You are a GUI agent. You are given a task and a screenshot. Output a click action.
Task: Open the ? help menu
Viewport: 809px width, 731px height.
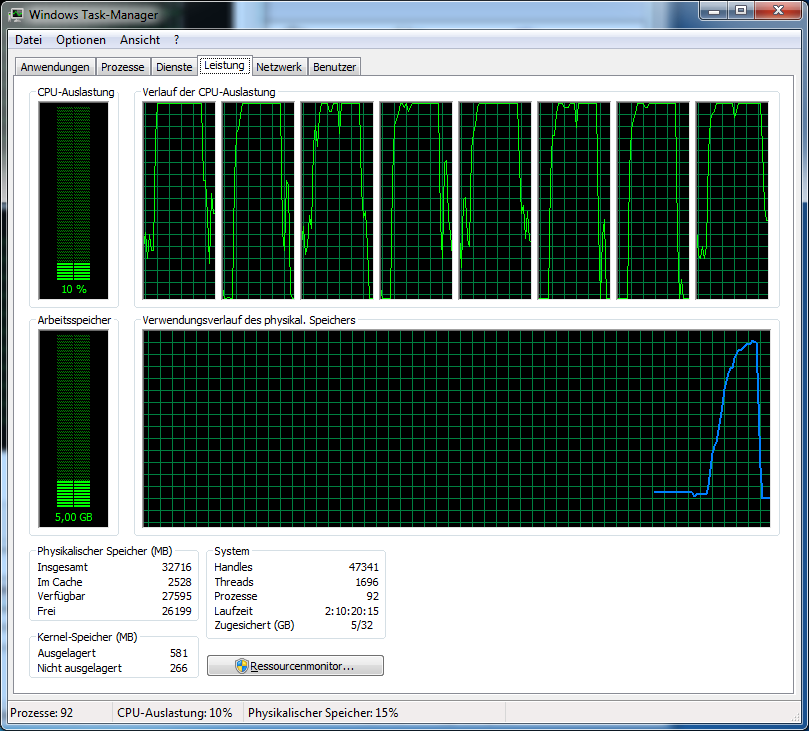pos(176,40)
